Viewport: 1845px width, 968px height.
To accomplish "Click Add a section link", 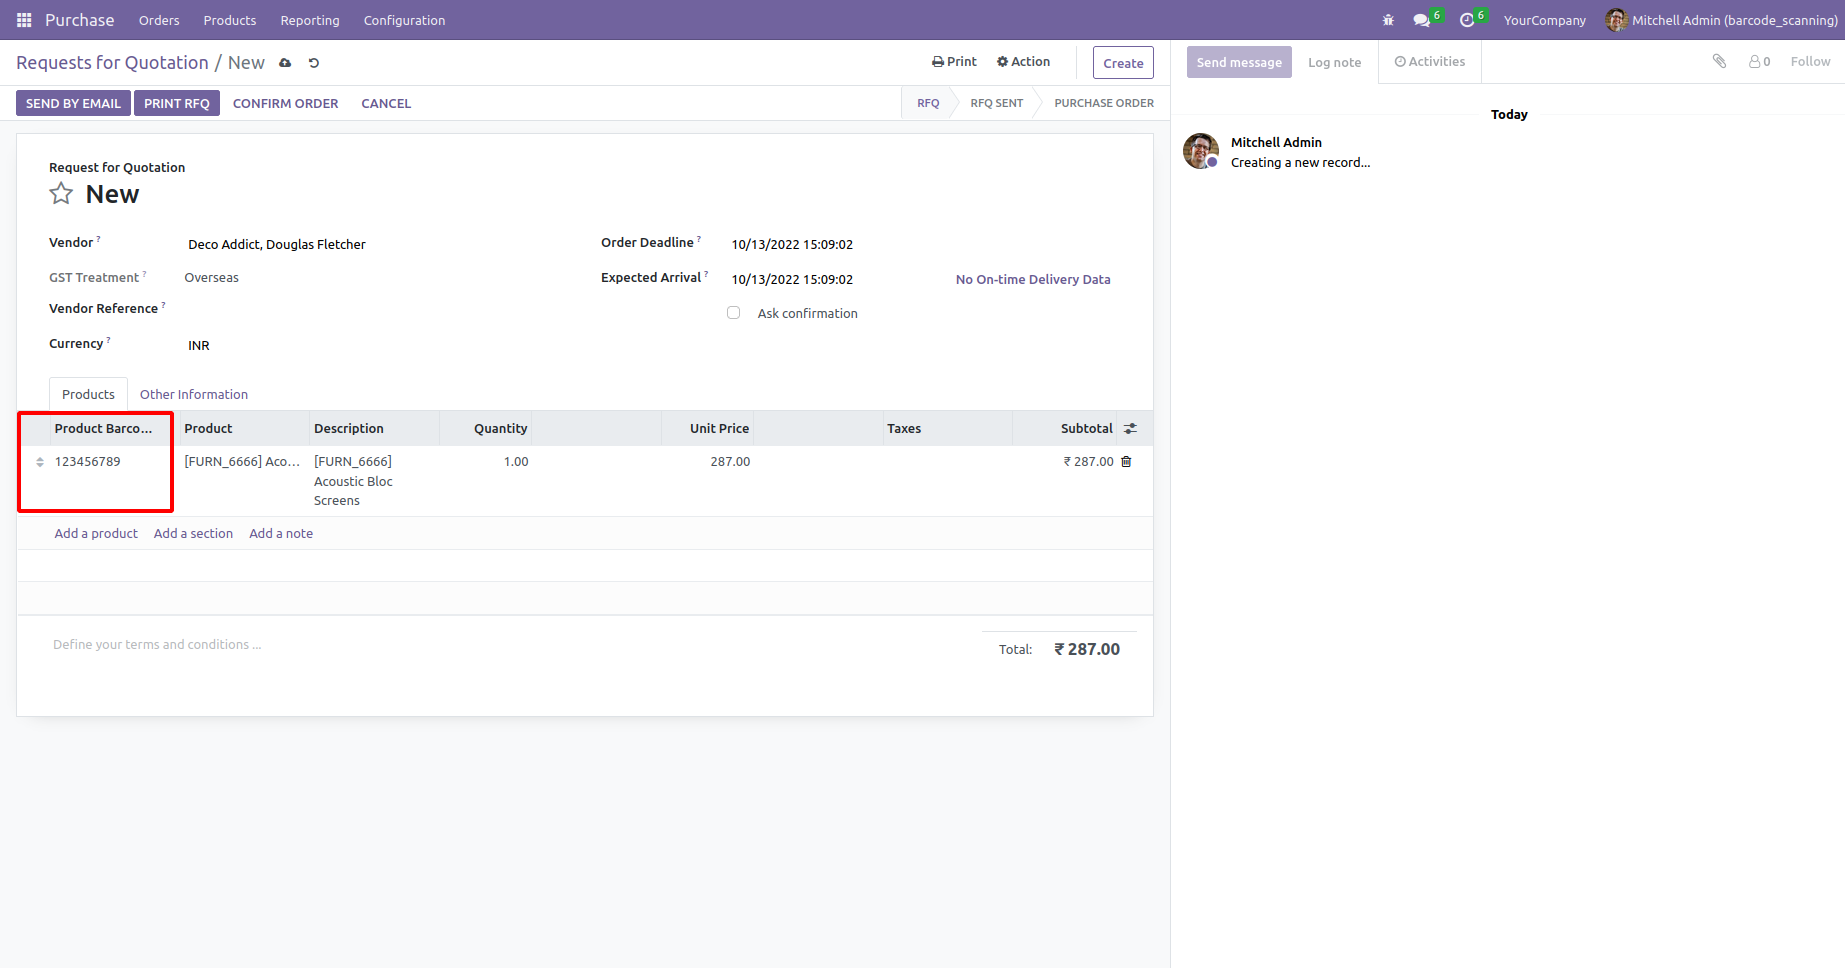I will 193,534.
